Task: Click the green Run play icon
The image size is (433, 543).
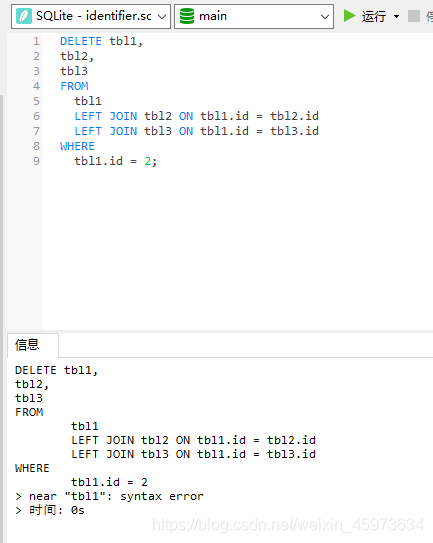Action: (350, 16)
